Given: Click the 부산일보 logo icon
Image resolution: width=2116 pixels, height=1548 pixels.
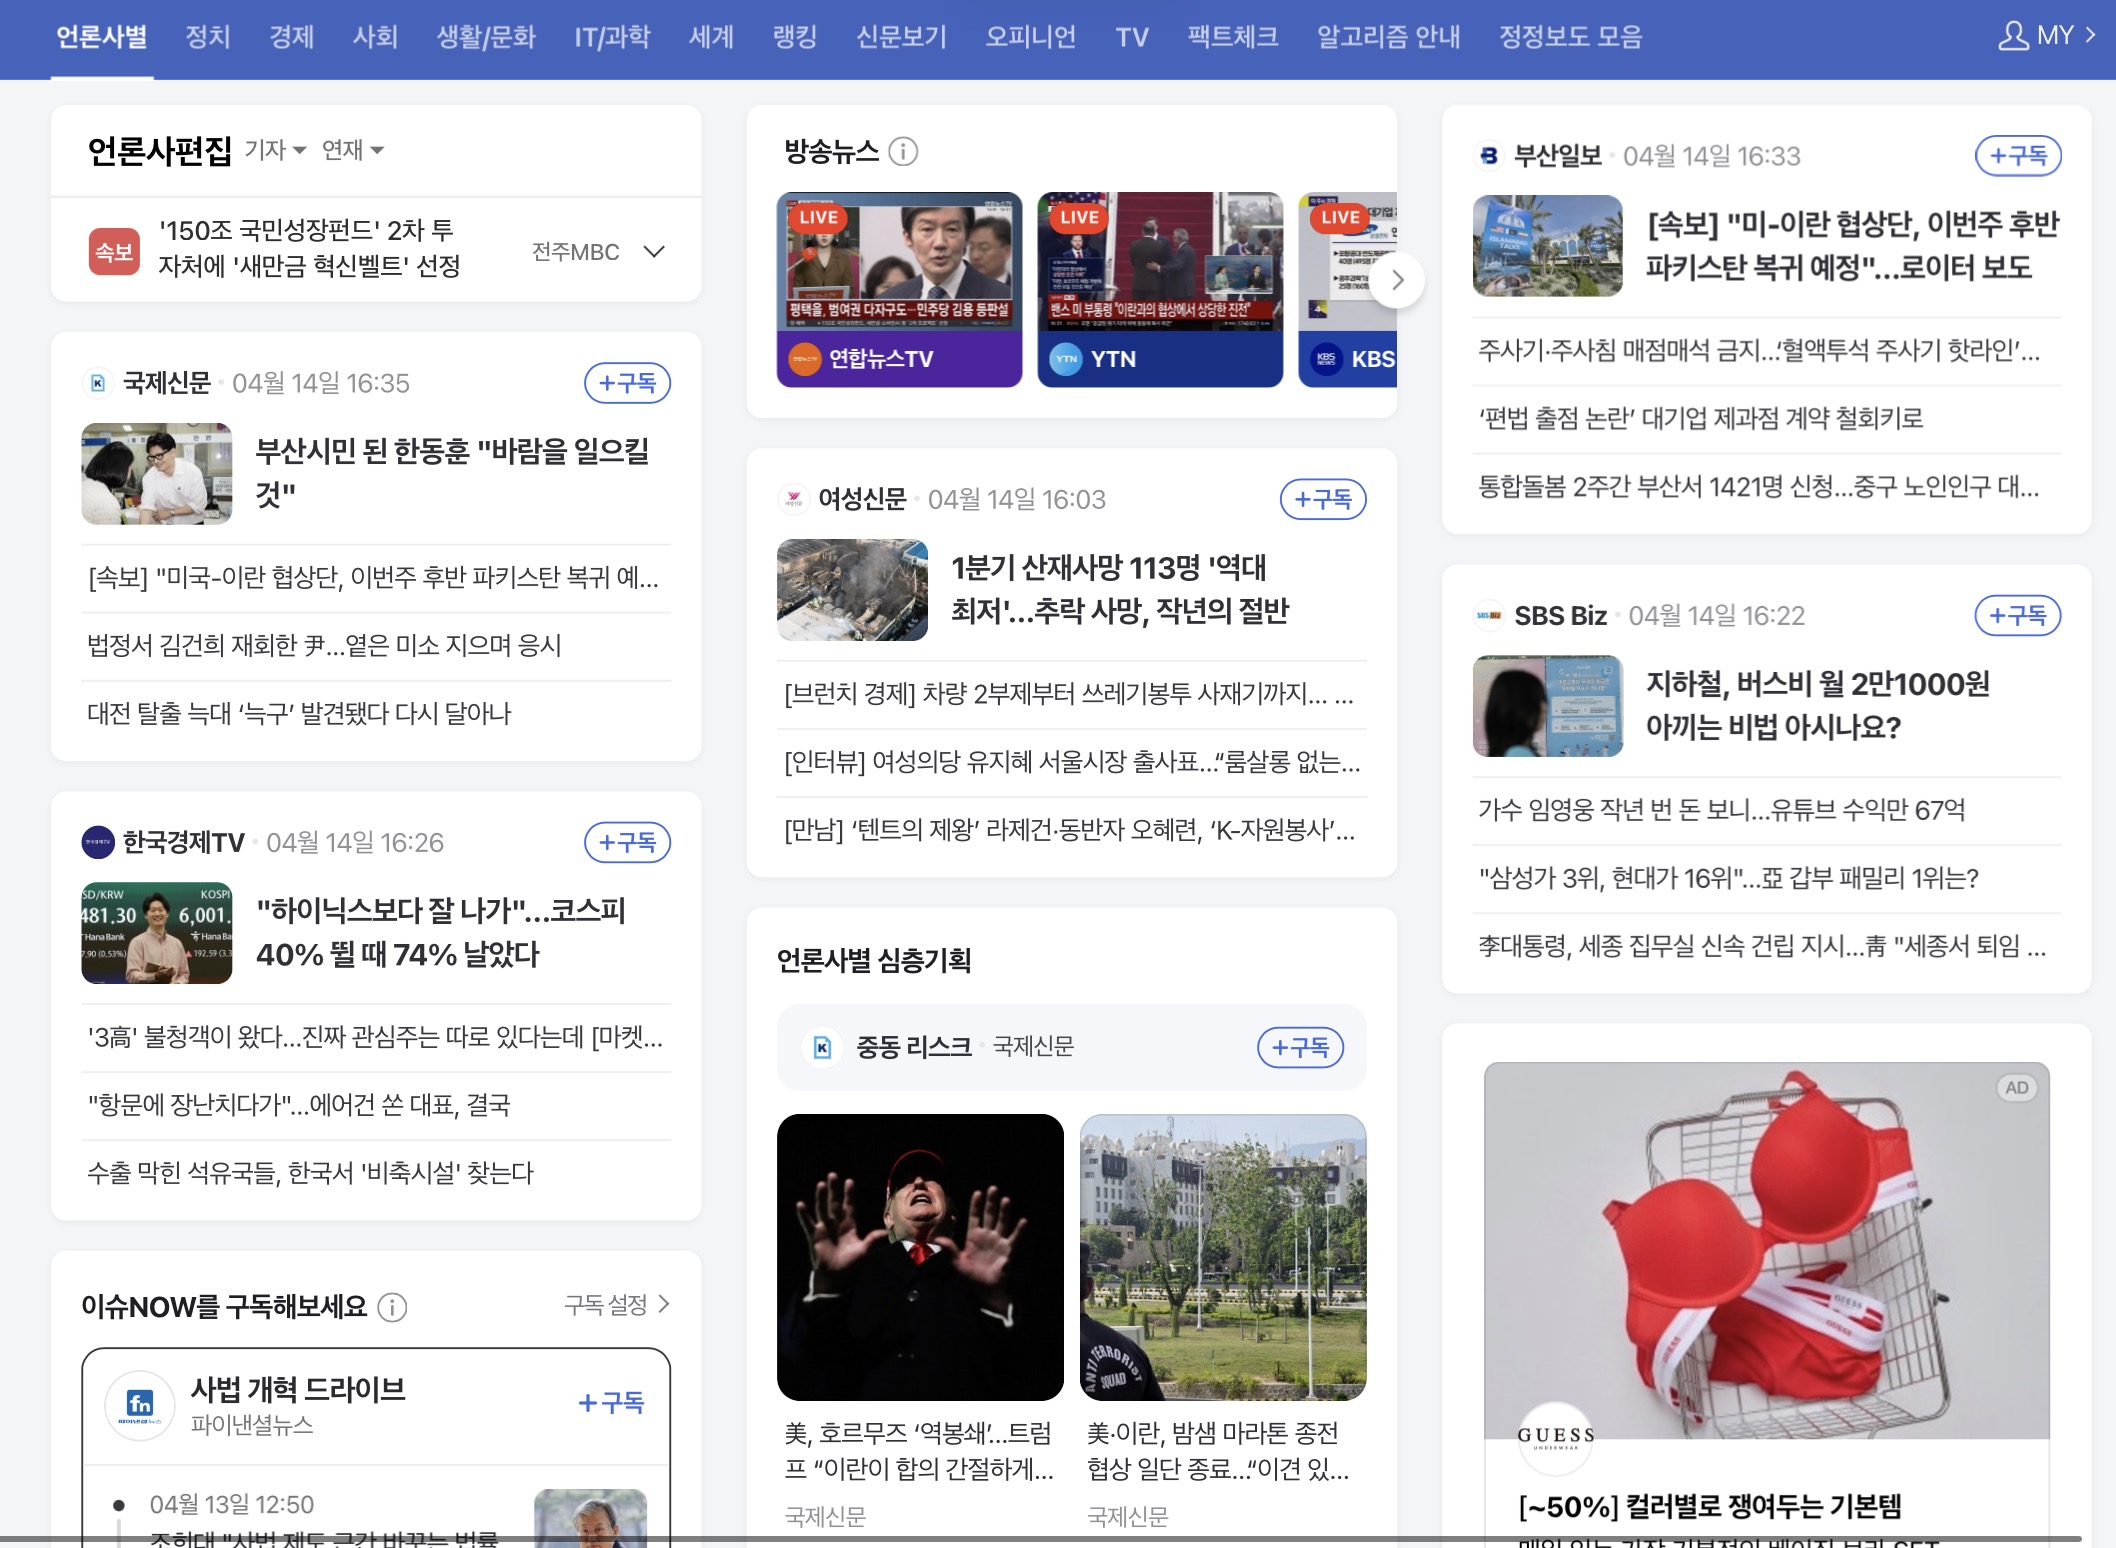Looking at the screenshot, I should [1489, 156].
